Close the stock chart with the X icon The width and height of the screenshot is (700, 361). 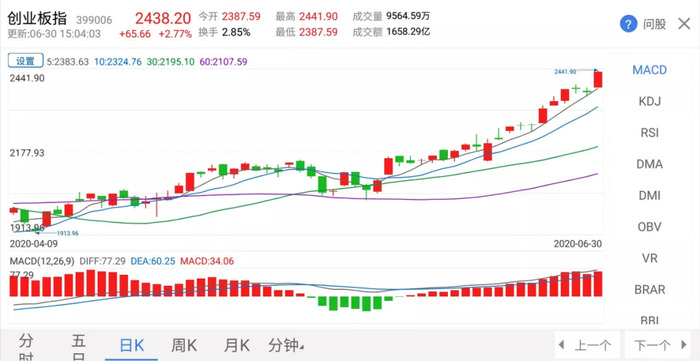pyautogui.click(x=684, y=24)
